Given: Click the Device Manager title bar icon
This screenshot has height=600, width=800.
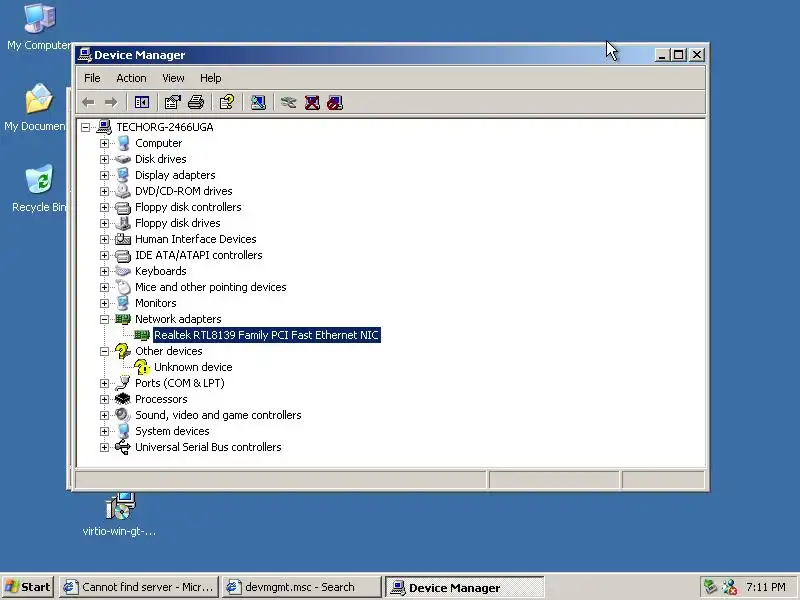Looking at the screenshot, I should 85,55.
